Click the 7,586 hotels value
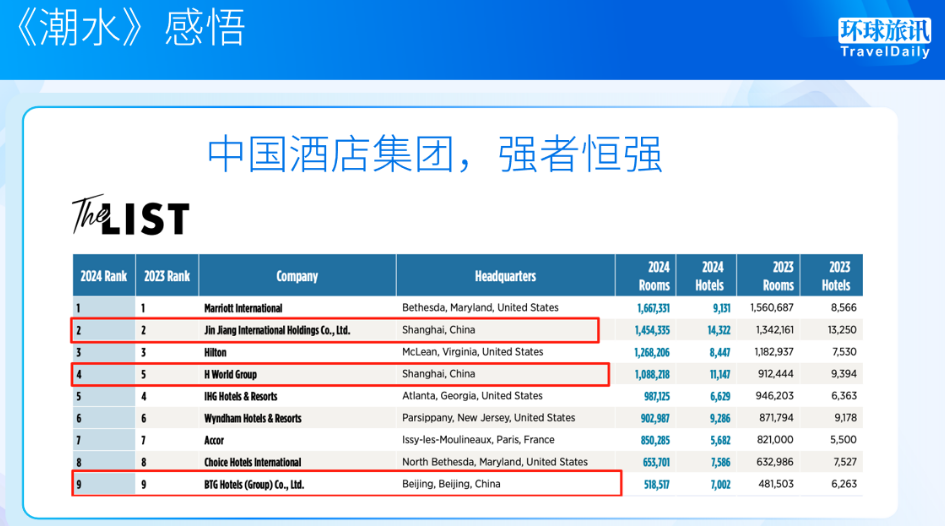Image resolution: width=945 pixels, height=526 pixels. point(720,462)
